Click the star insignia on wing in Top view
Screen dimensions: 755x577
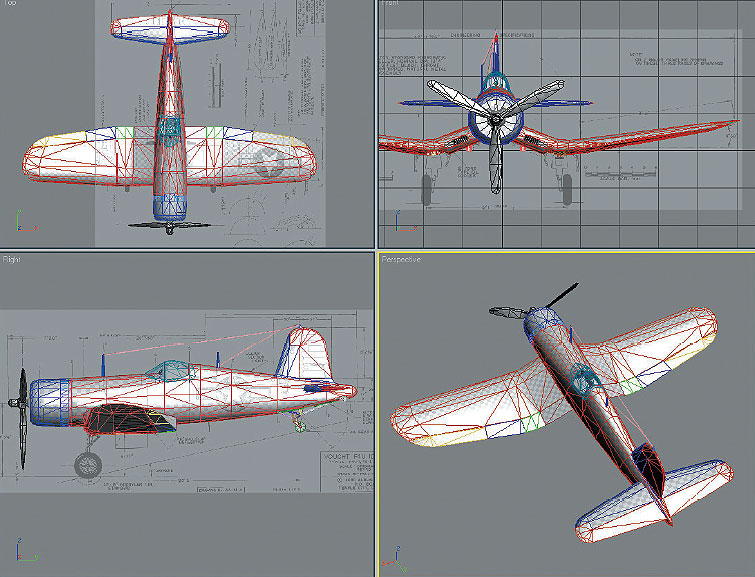(x=266, y=161)
